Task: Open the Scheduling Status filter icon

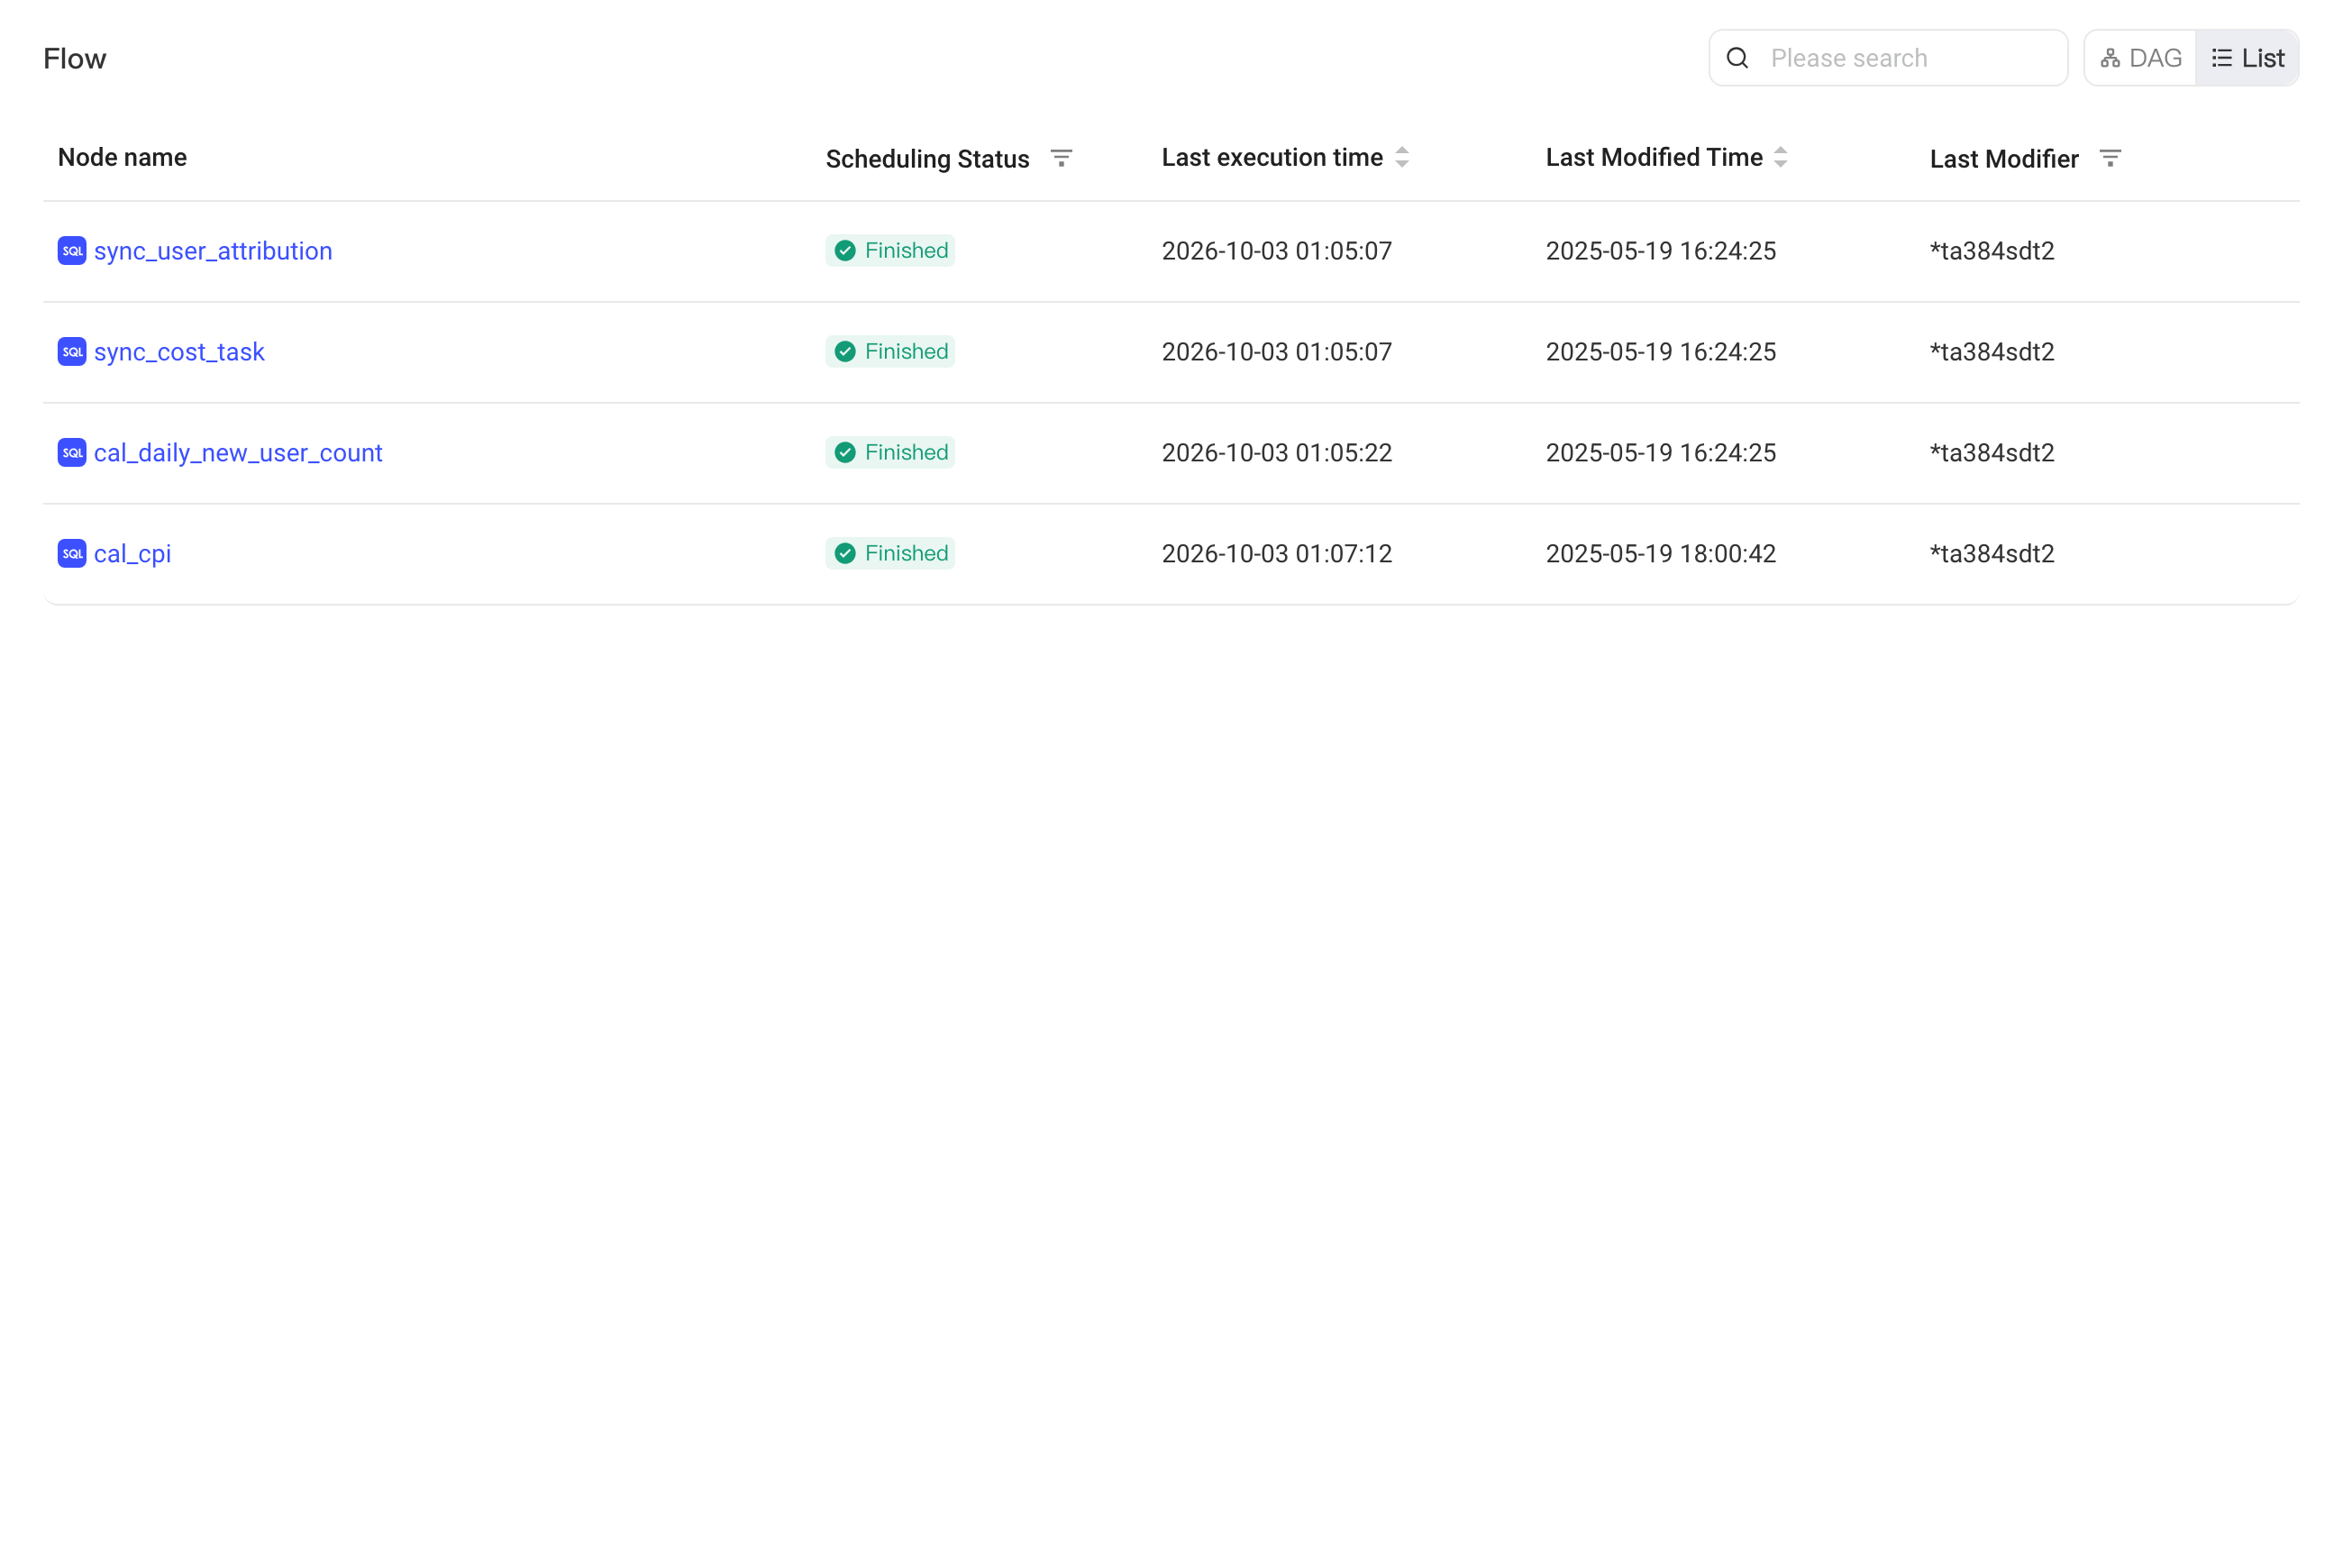Action: click(1061, 158)
